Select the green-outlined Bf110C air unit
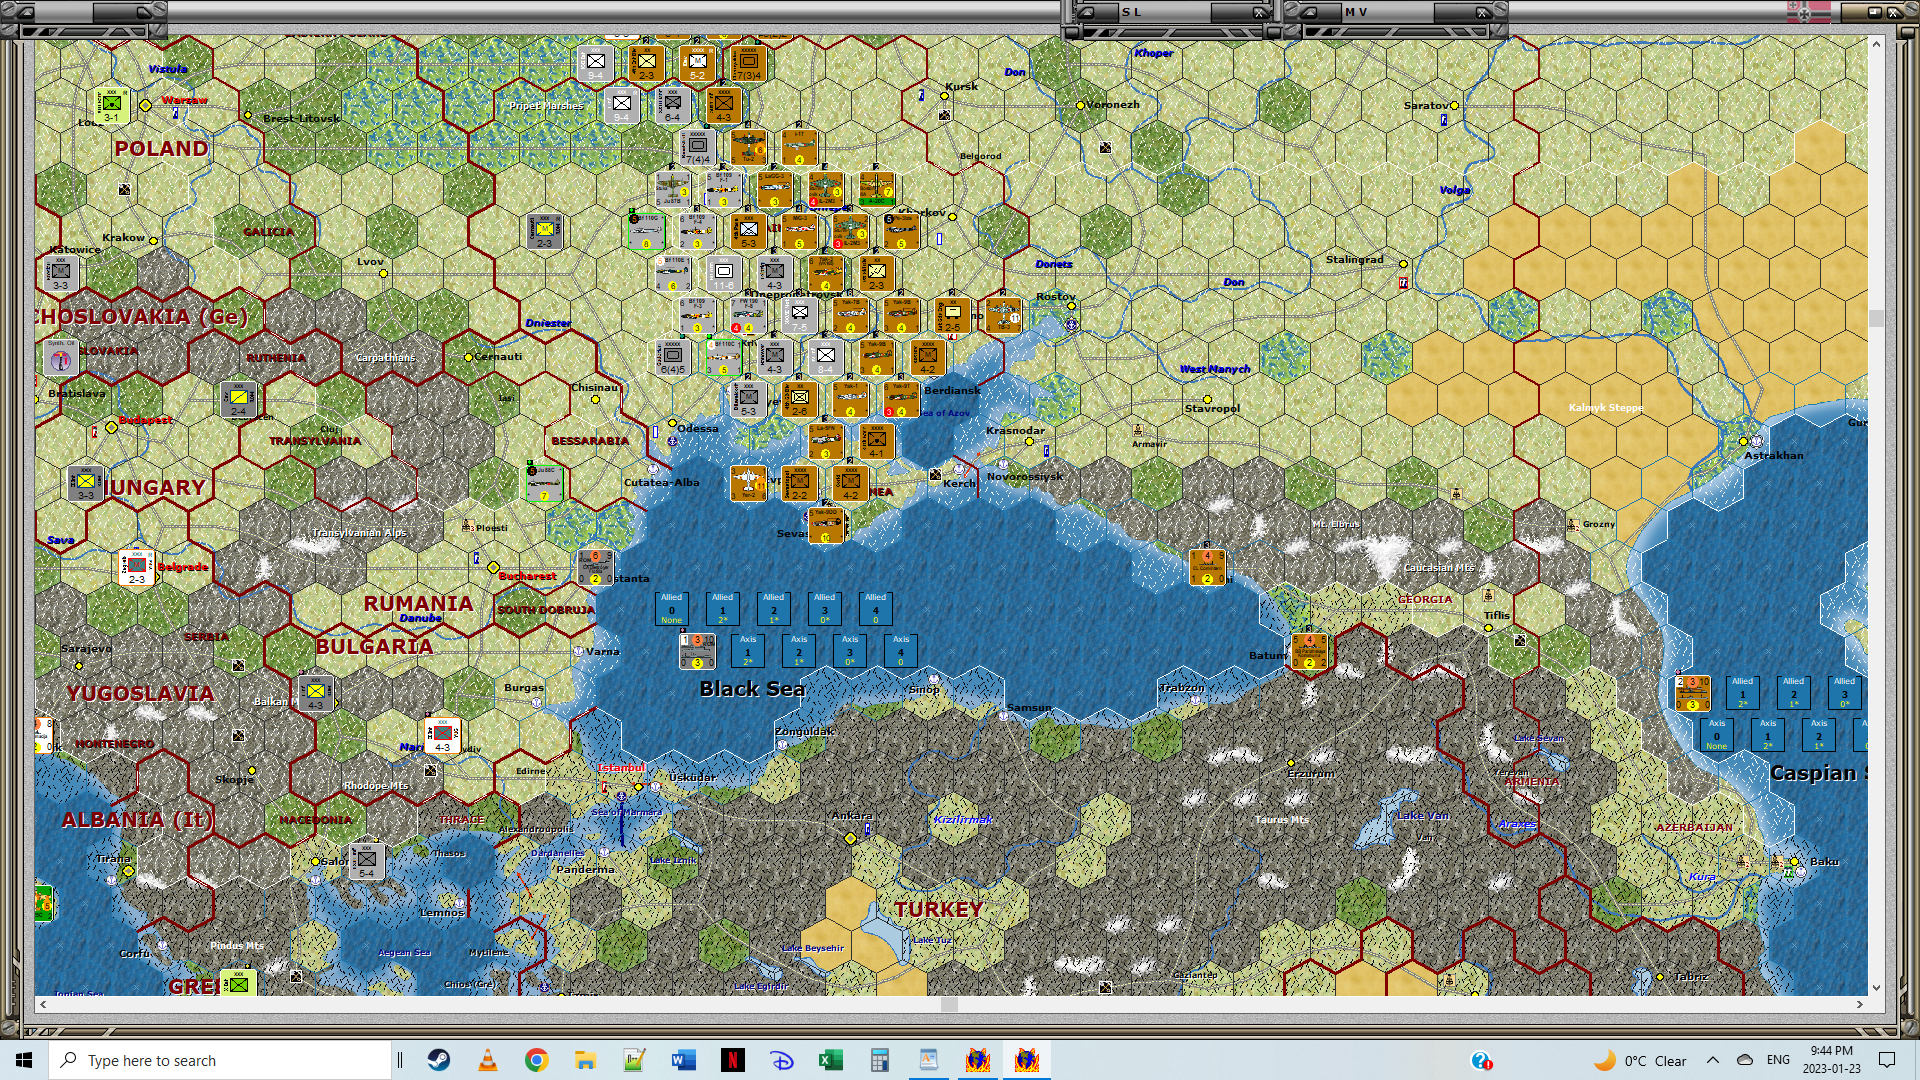Viewport: 1920px width, 1080px height. pyautogui.click(x=724, y=357)
